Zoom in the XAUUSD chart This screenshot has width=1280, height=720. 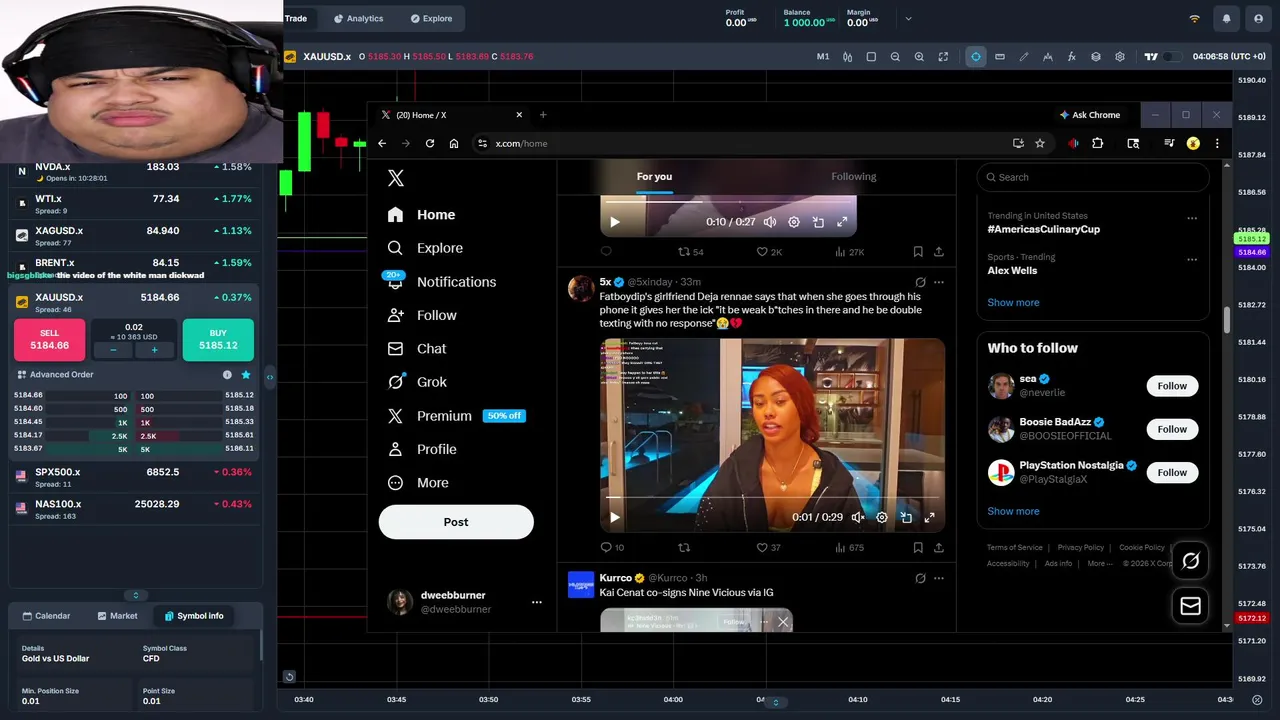tap(919, 57)
